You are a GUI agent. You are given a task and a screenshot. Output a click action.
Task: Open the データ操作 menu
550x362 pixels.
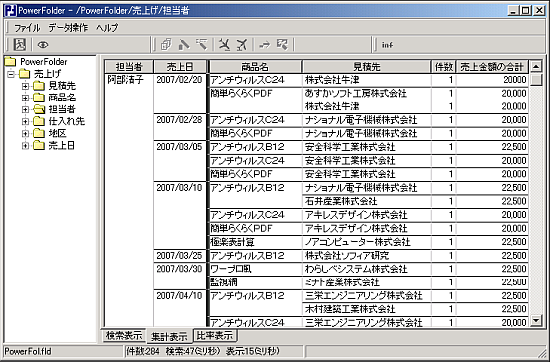(x=68, y=27)
